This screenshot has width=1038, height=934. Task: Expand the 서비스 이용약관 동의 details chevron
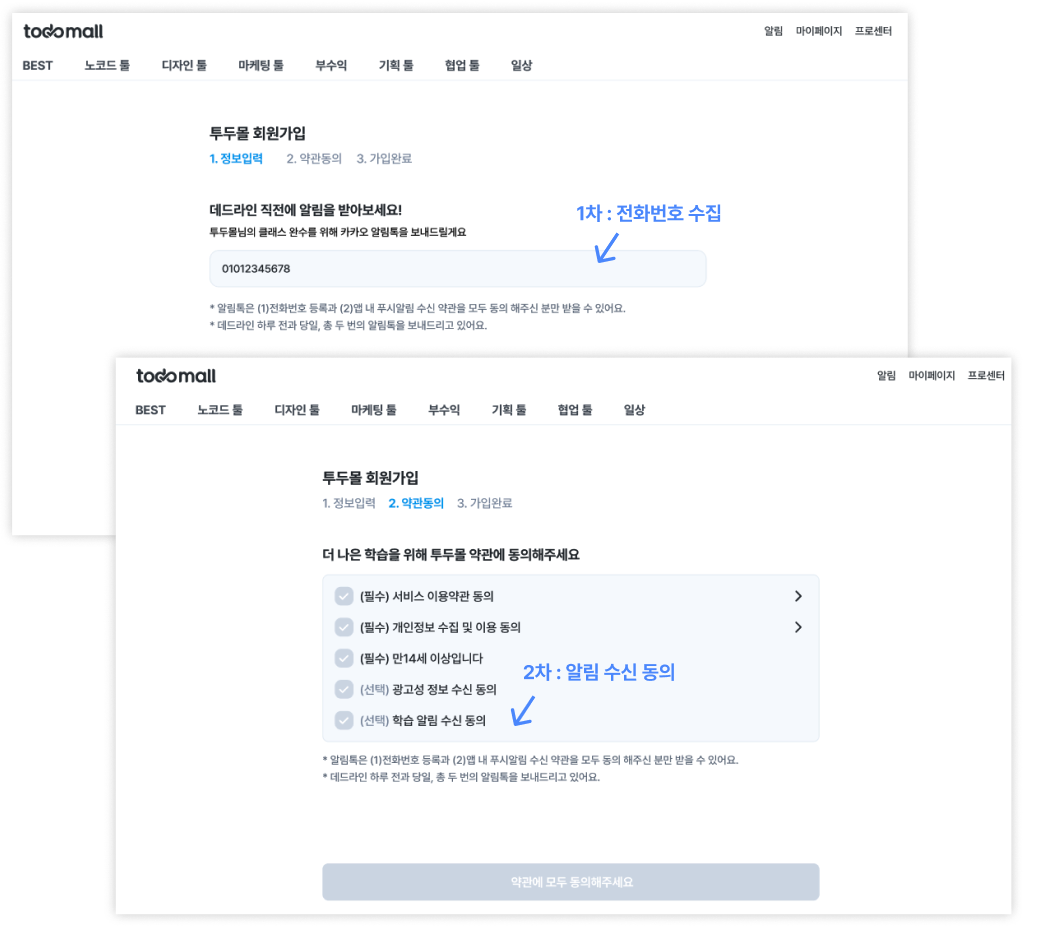click(x=798, y=596)
